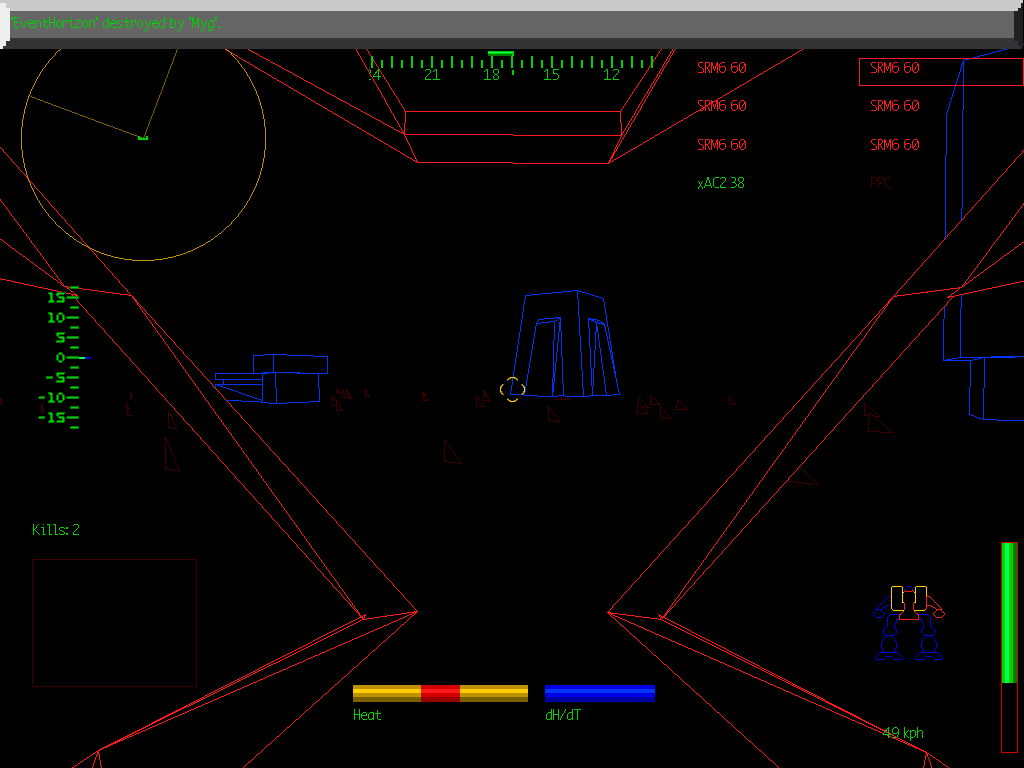Click the empty red target info box

click(x=114, y=622)
